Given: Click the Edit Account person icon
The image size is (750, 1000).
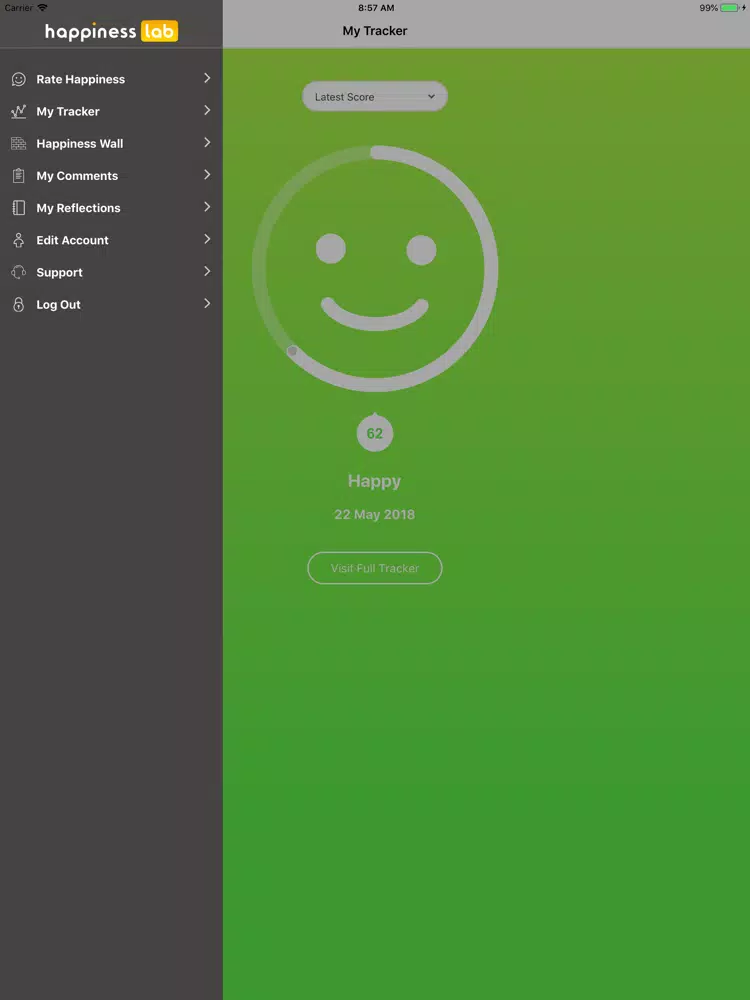Looking at the screenshot, I should 18,240.
